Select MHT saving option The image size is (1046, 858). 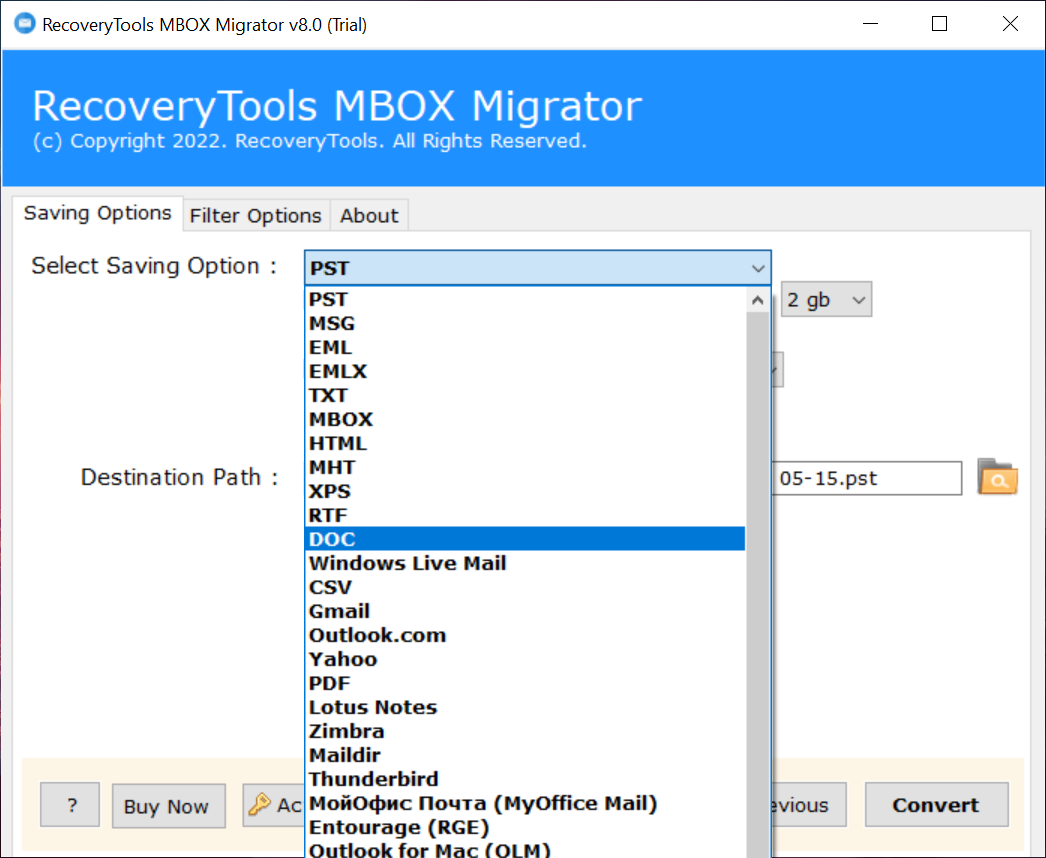pos(525,468)
